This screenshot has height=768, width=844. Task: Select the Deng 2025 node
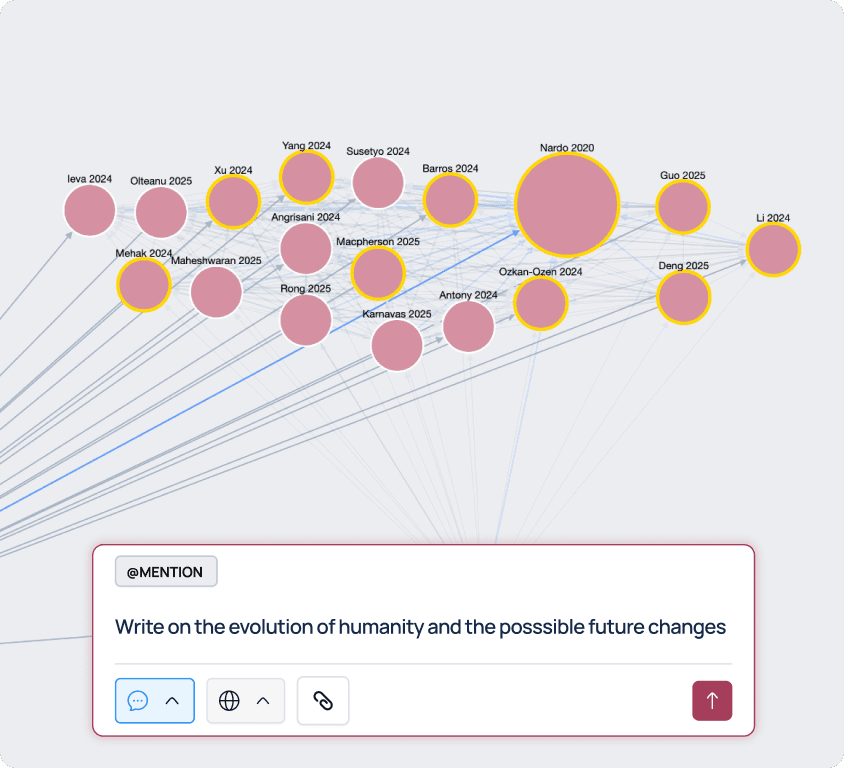(x=684, y=297)
